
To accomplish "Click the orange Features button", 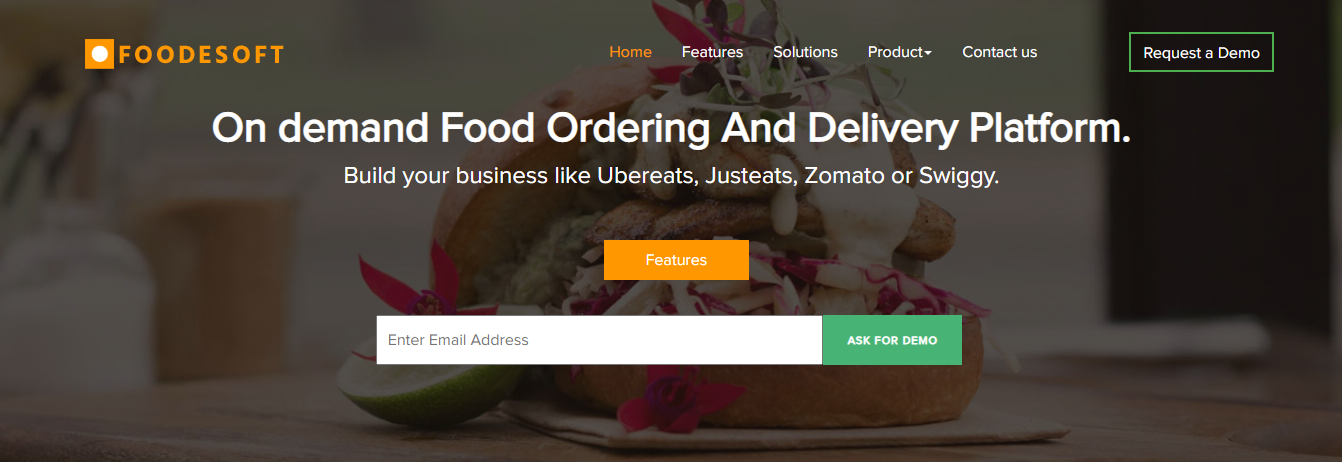I will coord(676,260).
